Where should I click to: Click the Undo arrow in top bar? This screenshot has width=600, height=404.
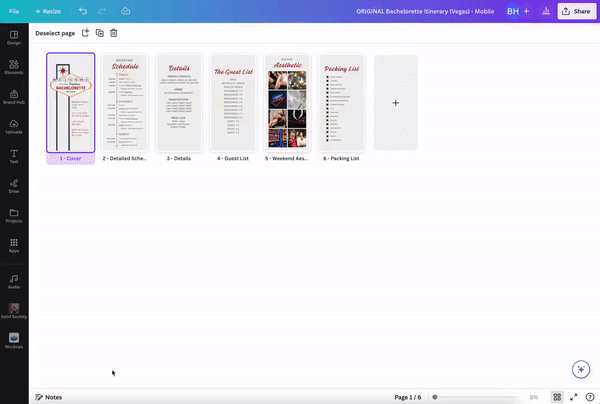pos(82,11)
